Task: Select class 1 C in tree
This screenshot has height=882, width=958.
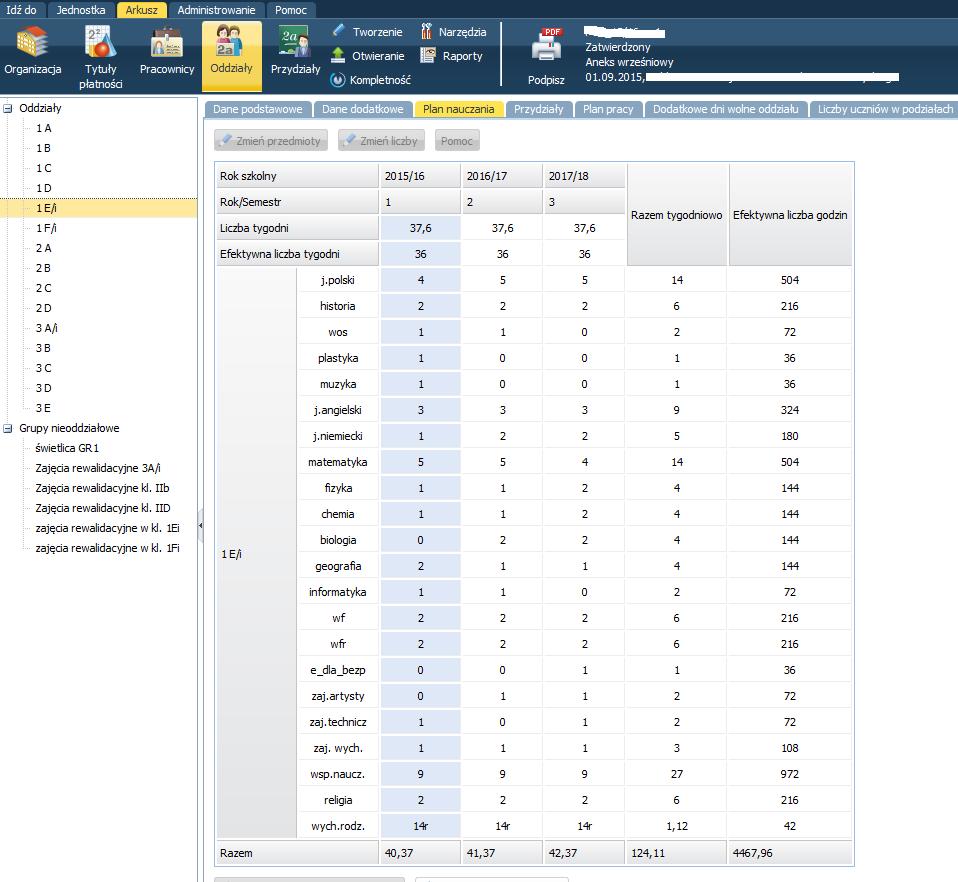Action: [x=43, y=169]
